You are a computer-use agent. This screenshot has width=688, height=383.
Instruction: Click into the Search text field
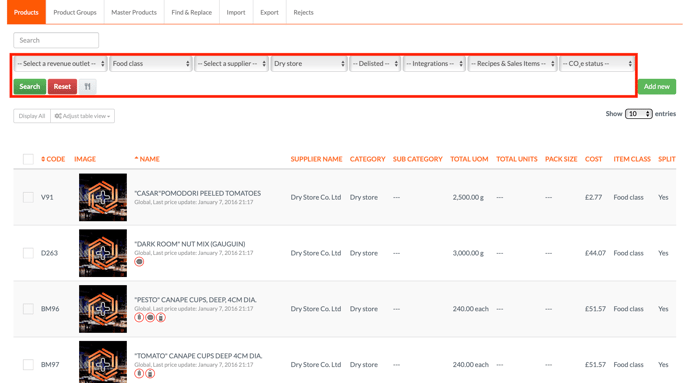pos(56,40)
